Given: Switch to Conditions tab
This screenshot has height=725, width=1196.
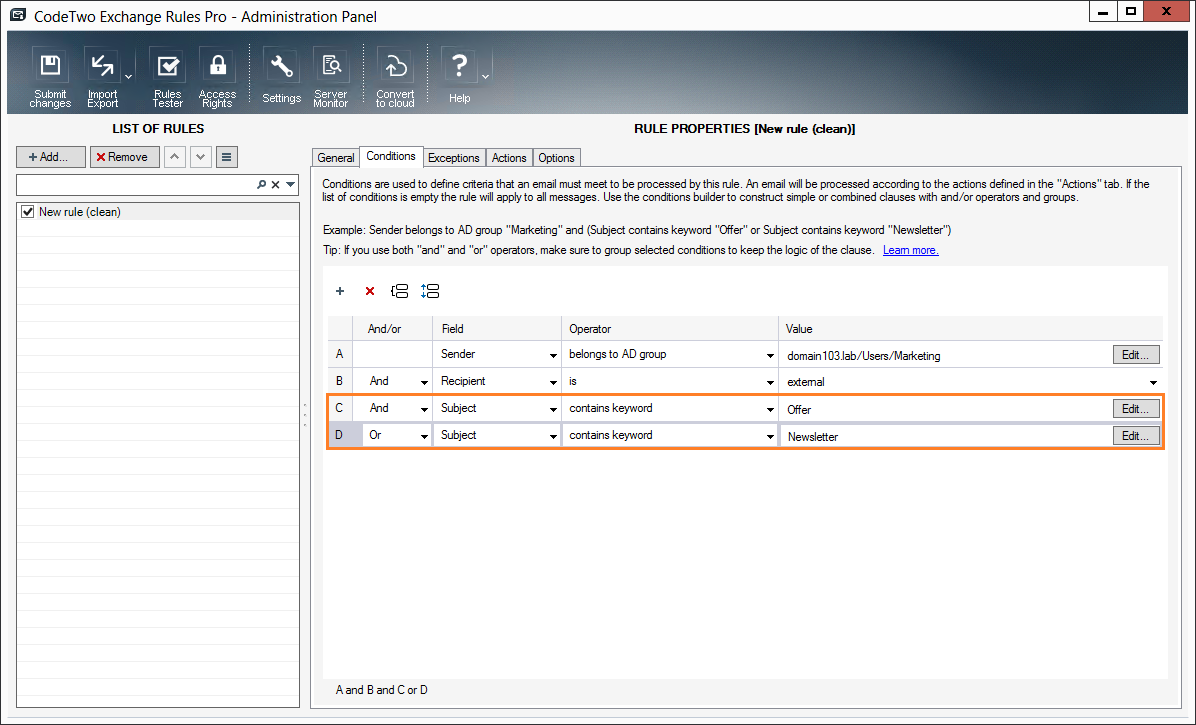Looking at the screenshot, I should 391,156.
